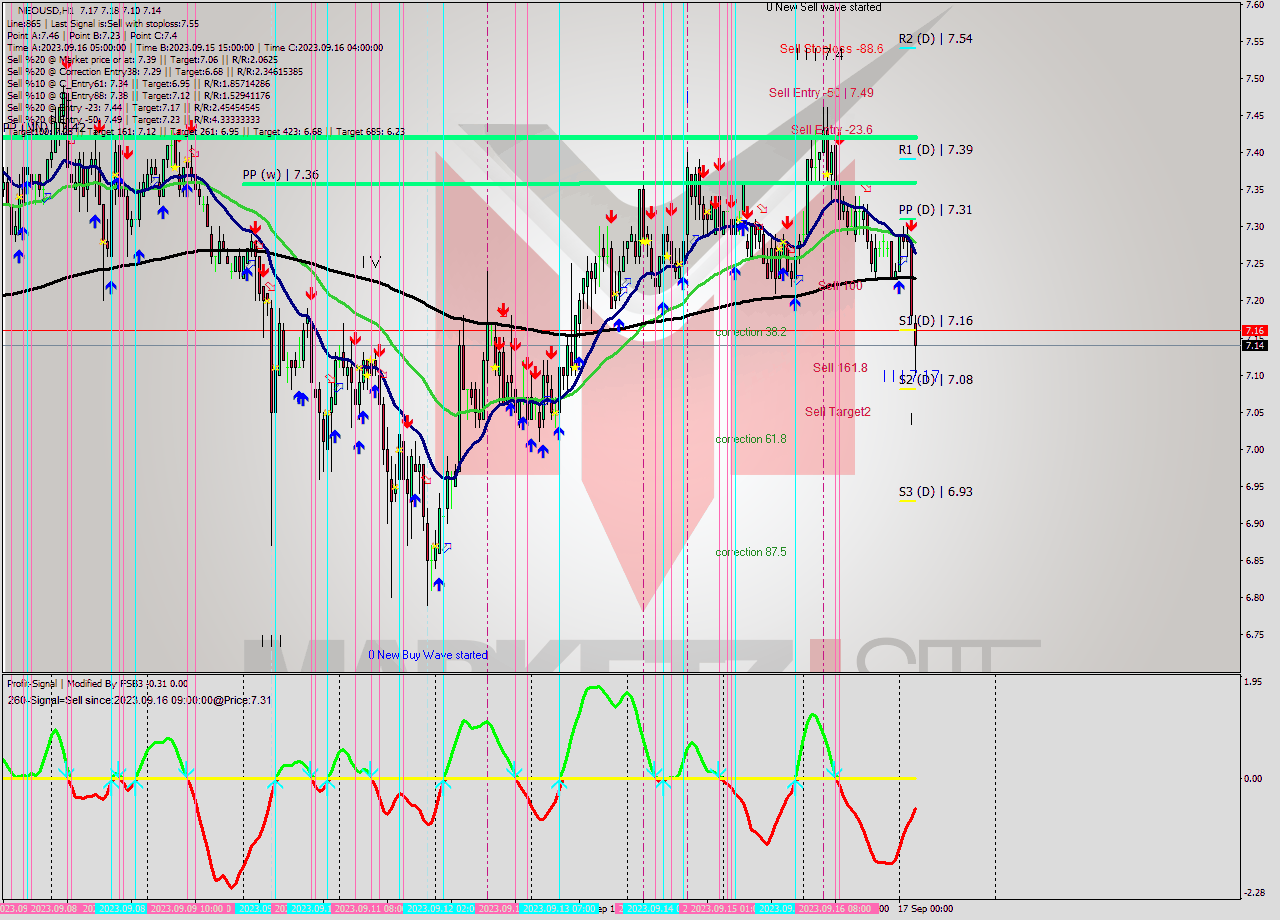Click the R2 (D) | 7.54 resistance label
This screenshot has width=1280, height=920.
tap(935, 39)
